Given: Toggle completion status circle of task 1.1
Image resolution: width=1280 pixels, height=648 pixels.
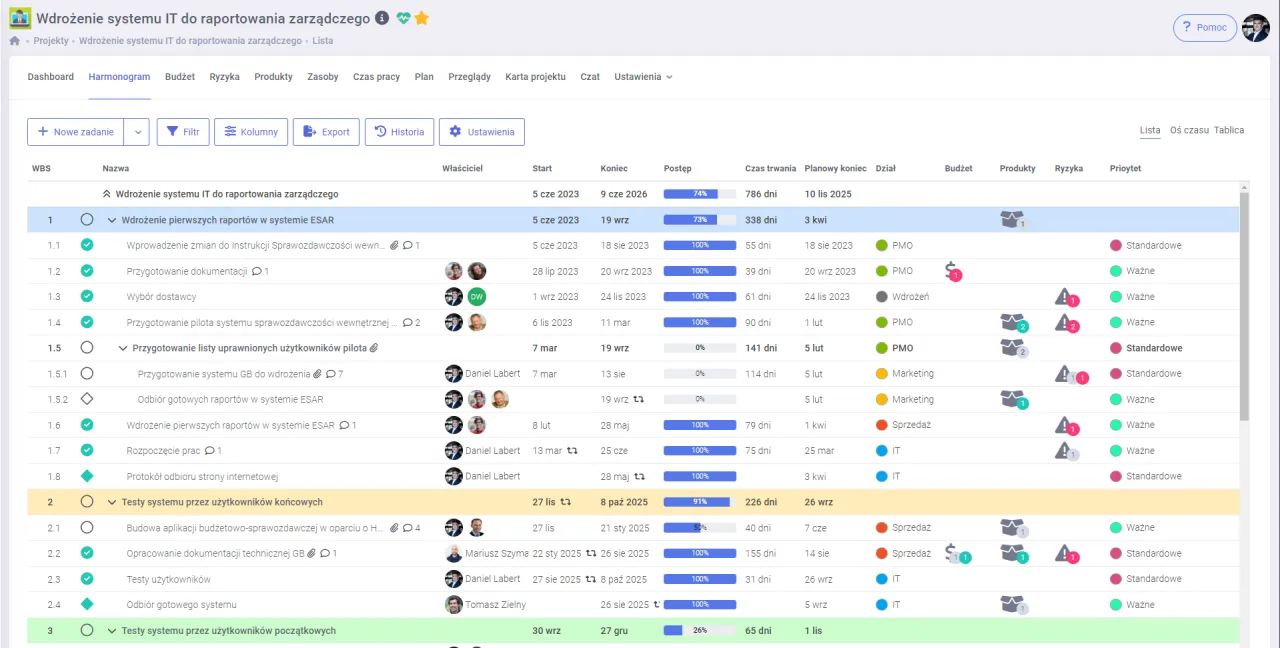Looking at the screenshot, I should click(x=87, y=245).
